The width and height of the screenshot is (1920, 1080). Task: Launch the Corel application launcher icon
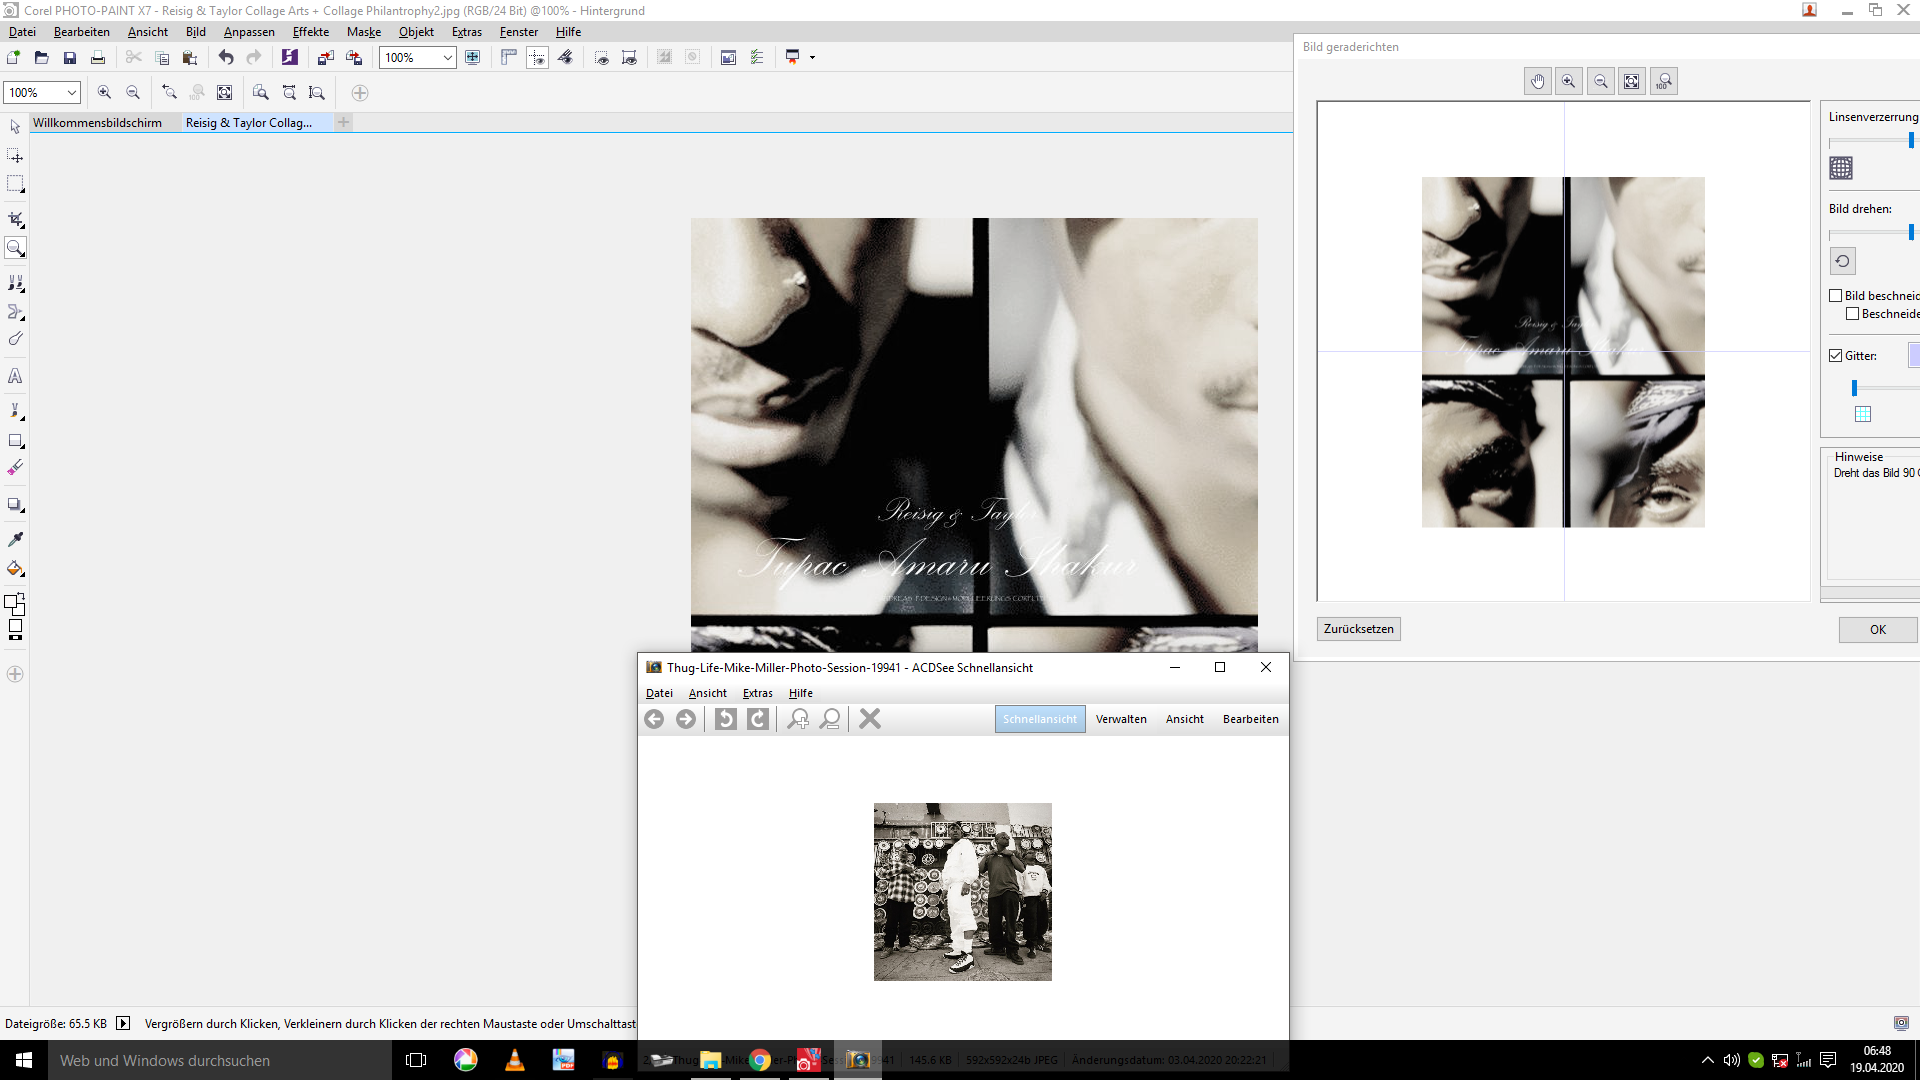click(290, 58)
